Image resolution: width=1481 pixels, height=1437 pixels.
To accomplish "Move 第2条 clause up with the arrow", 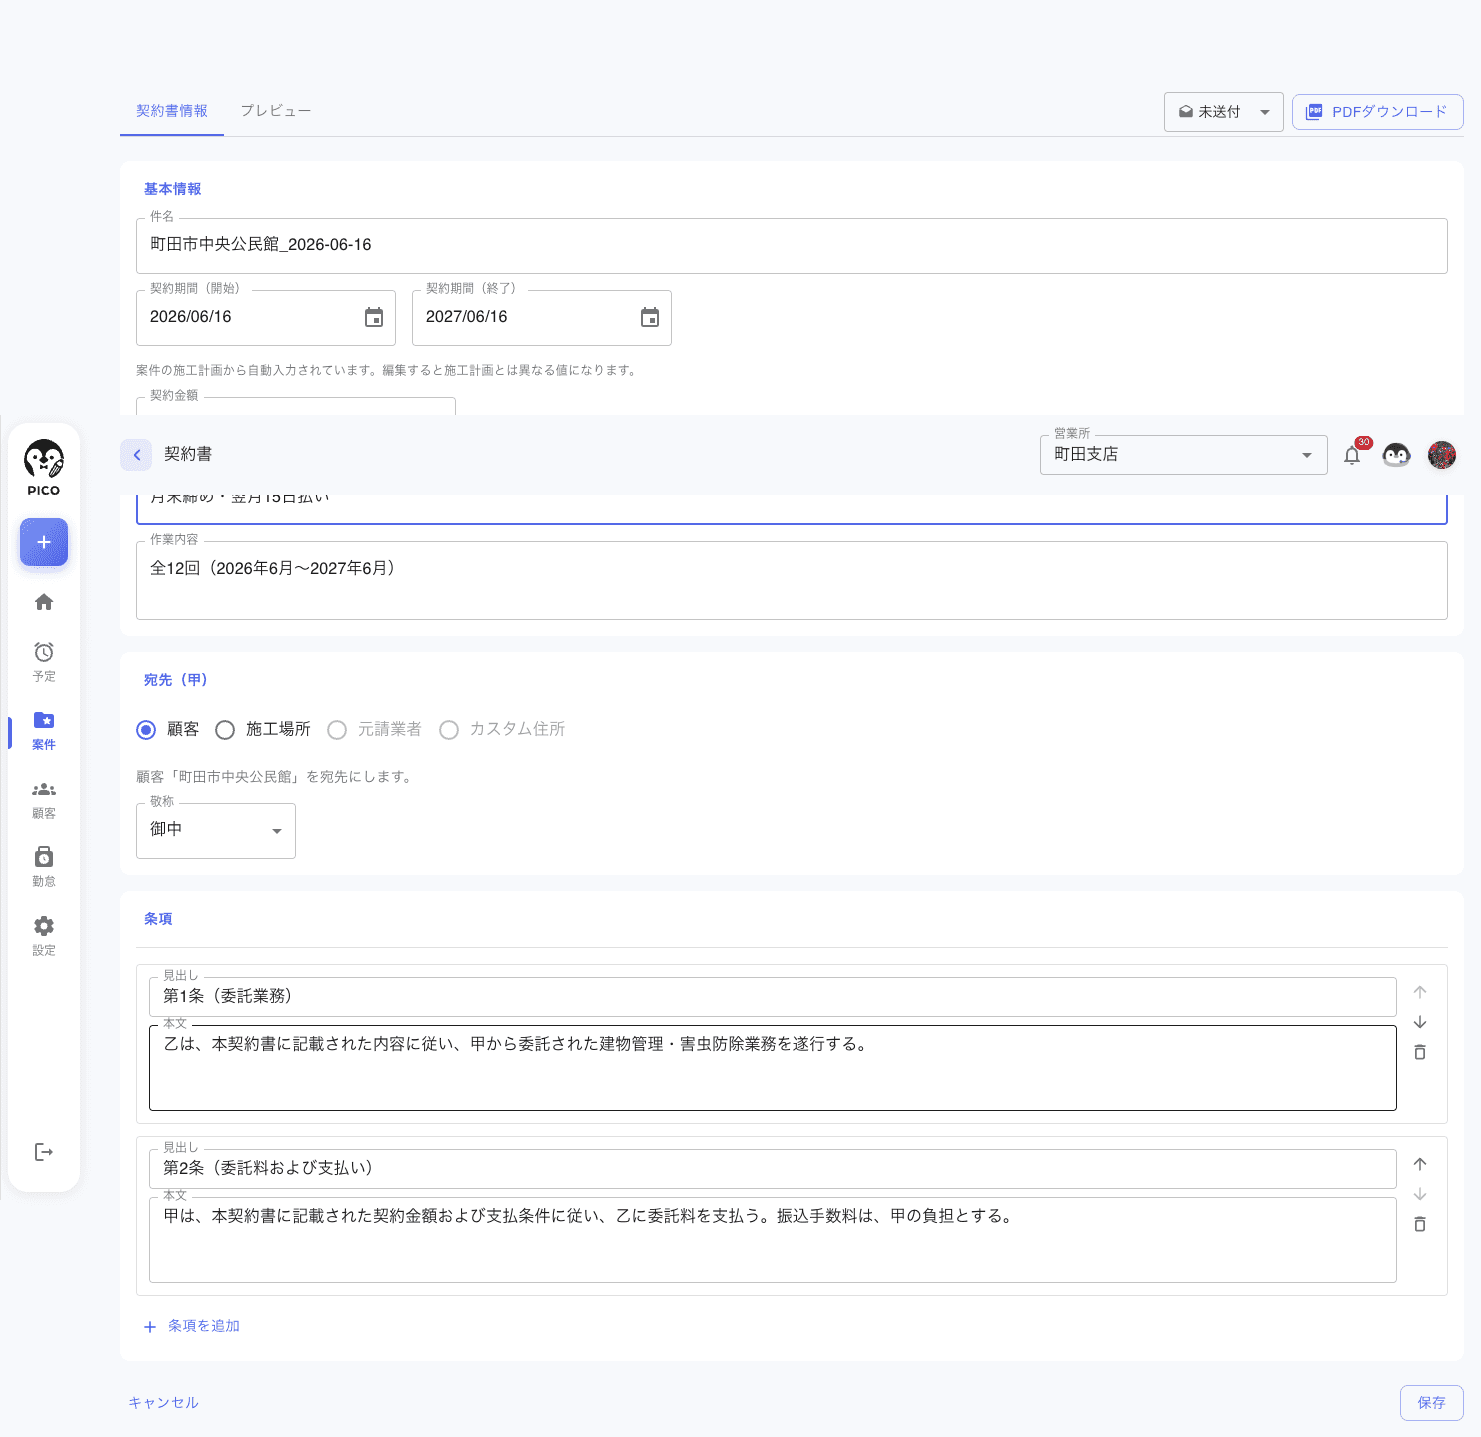I will (1420, 1164).
